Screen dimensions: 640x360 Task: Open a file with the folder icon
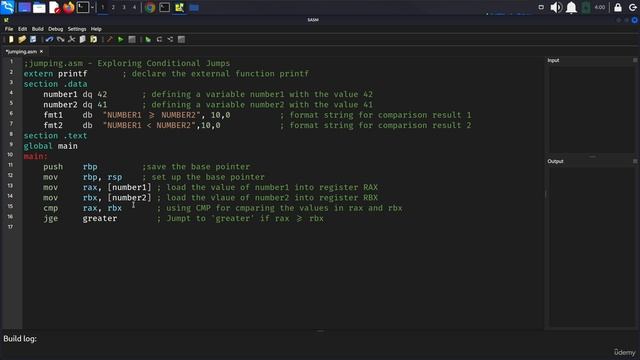coord(22,40)
